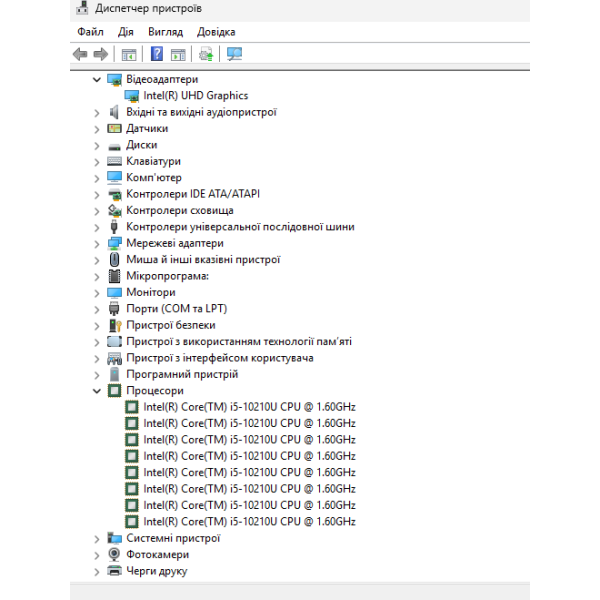This screenshot has height=600, width=600.
Task: Show or hide the action pane icon
Action: pyautogui.click(x=178, y=54)
